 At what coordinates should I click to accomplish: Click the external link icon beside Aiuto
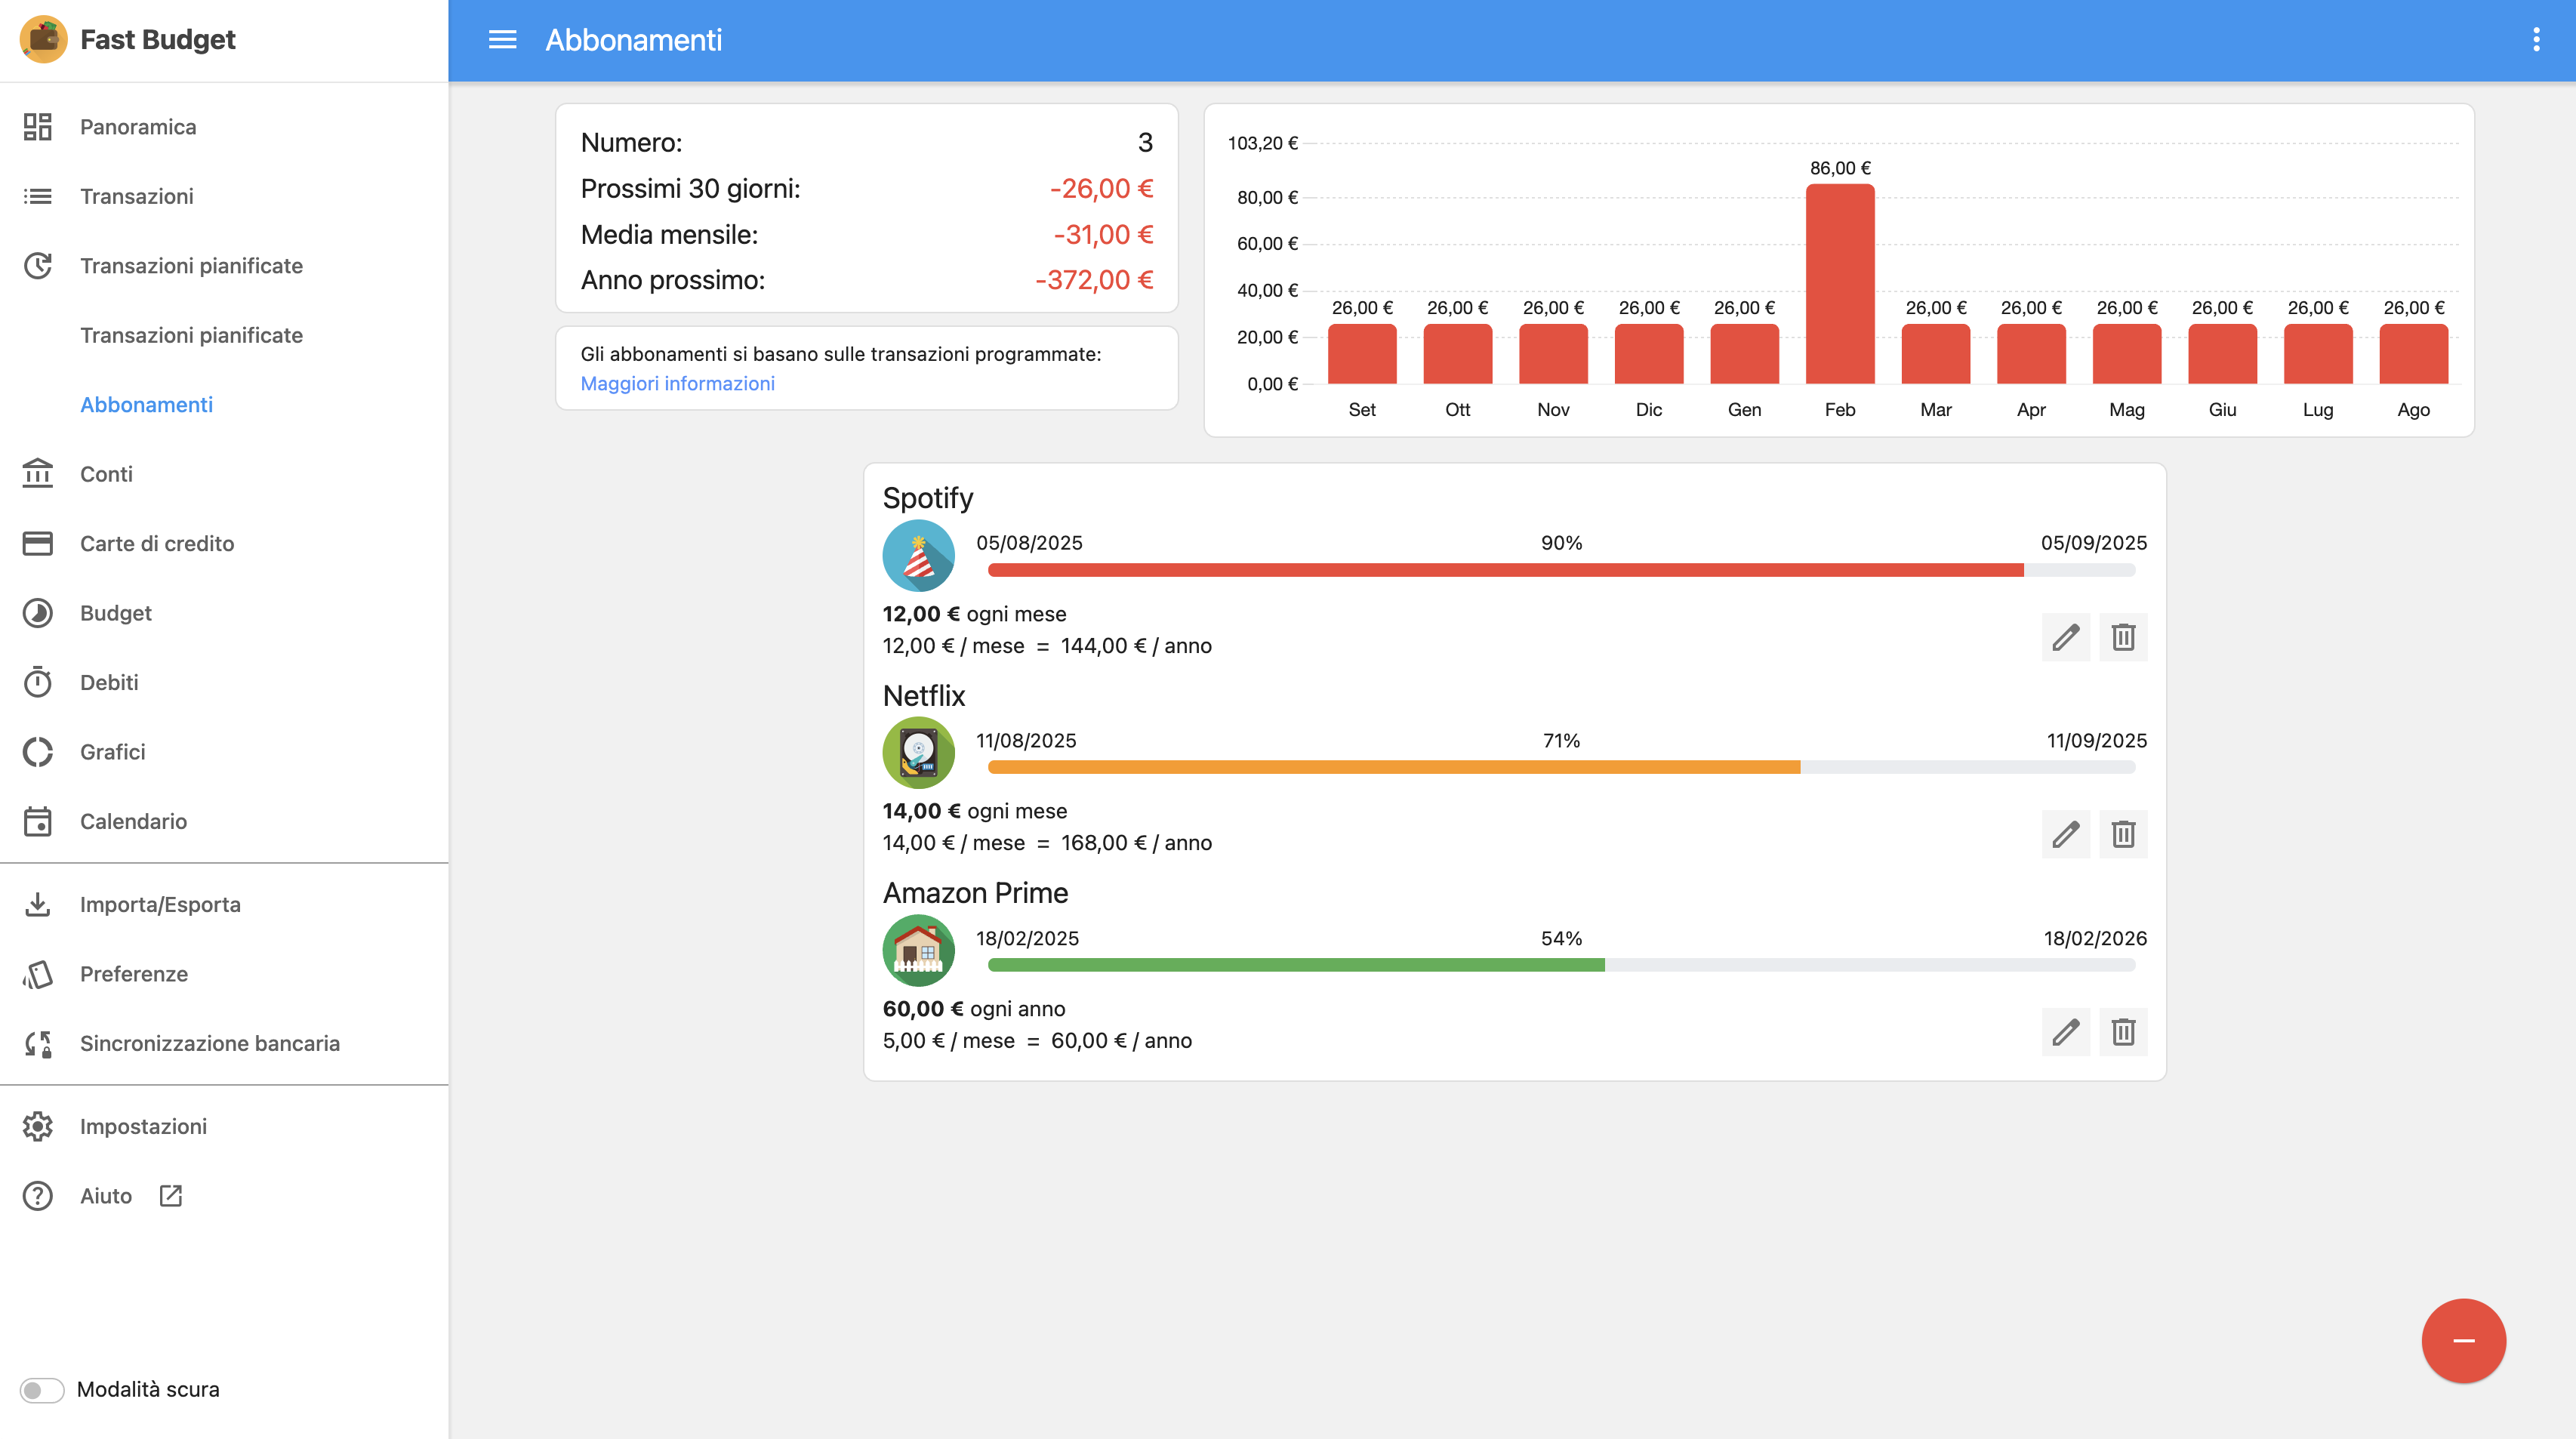click(x=171, y=1196)
